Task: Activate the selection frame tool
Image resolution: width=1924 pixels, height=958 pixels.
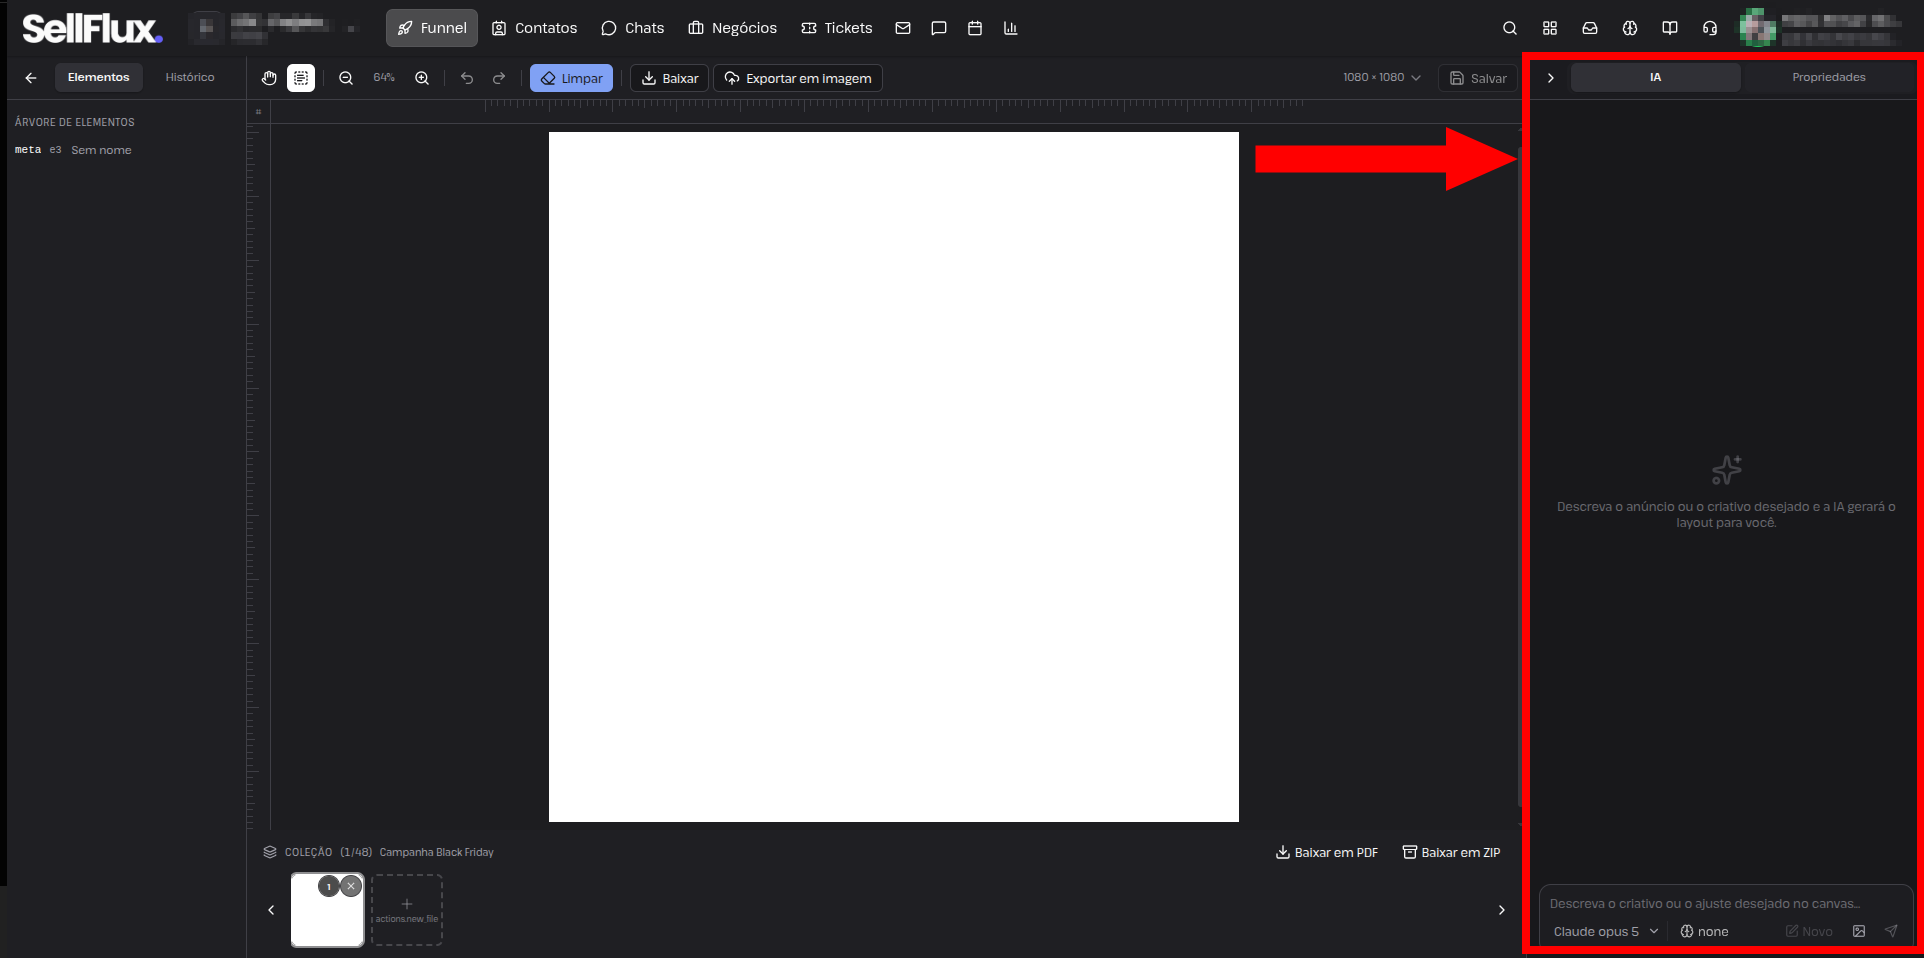Action: pyautogui.click(x=301, y=78)
